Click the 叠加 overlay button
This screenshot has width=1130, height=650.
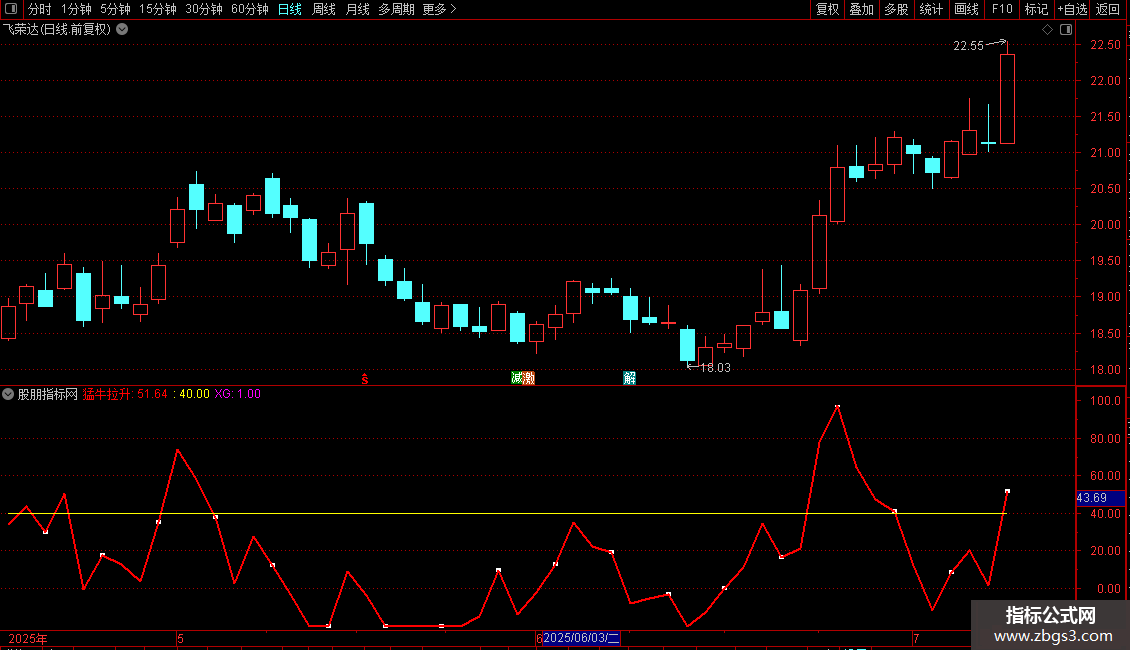click(861, 9)
